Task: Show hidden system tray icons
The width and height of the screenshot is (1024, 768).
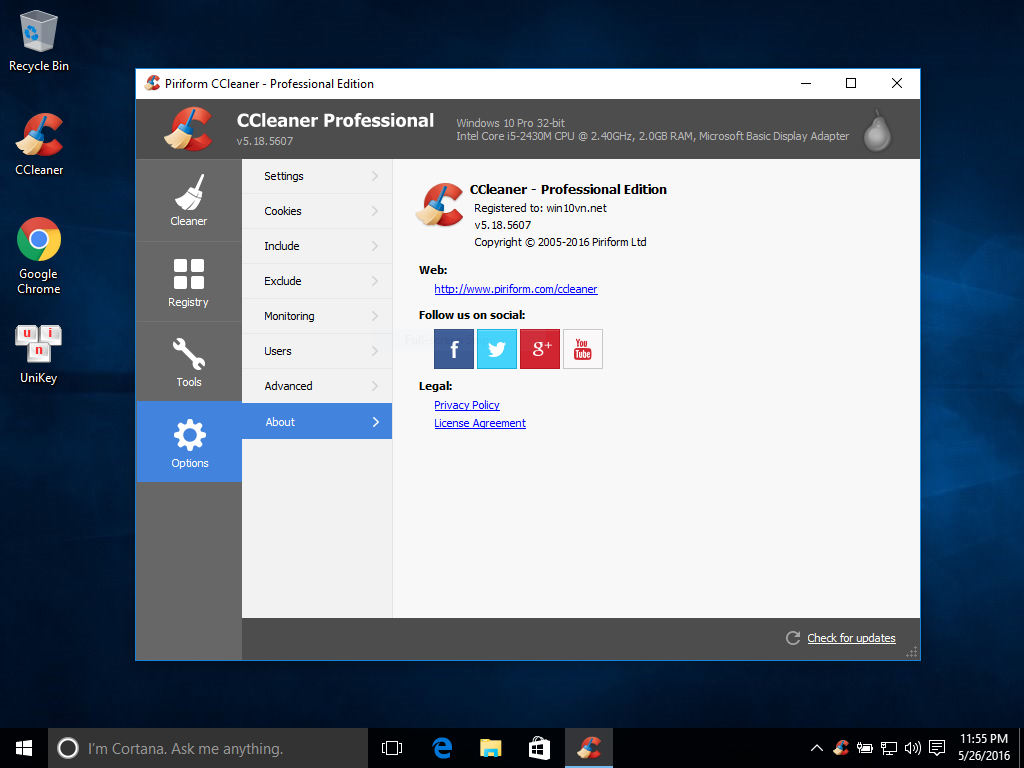Action: click(817, 748)
